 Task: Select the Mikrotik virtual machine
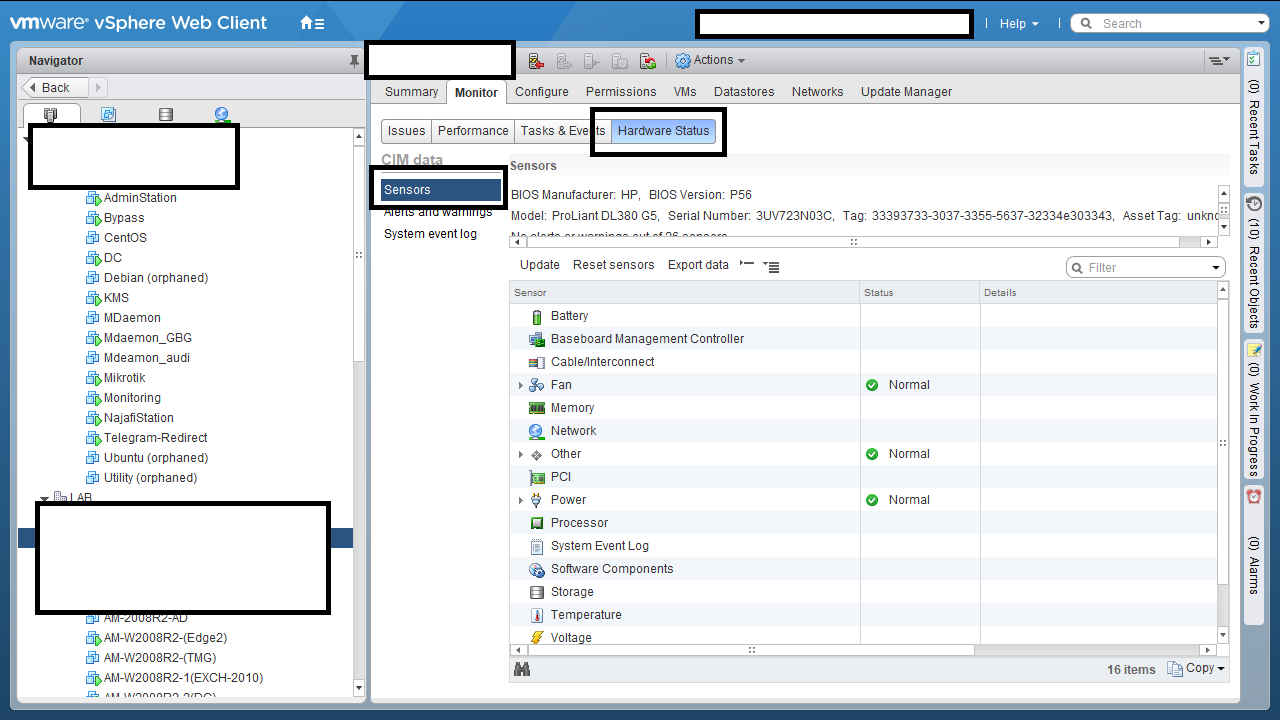point(124,378)
